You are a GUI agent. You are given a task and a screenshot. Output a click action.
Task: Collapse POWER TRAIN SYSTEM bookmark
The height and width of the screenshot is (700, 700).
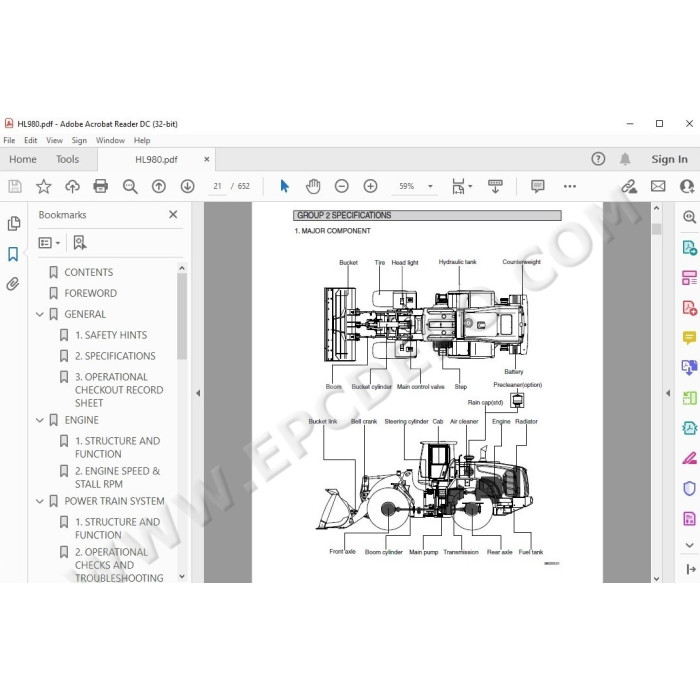coord(40,501)
